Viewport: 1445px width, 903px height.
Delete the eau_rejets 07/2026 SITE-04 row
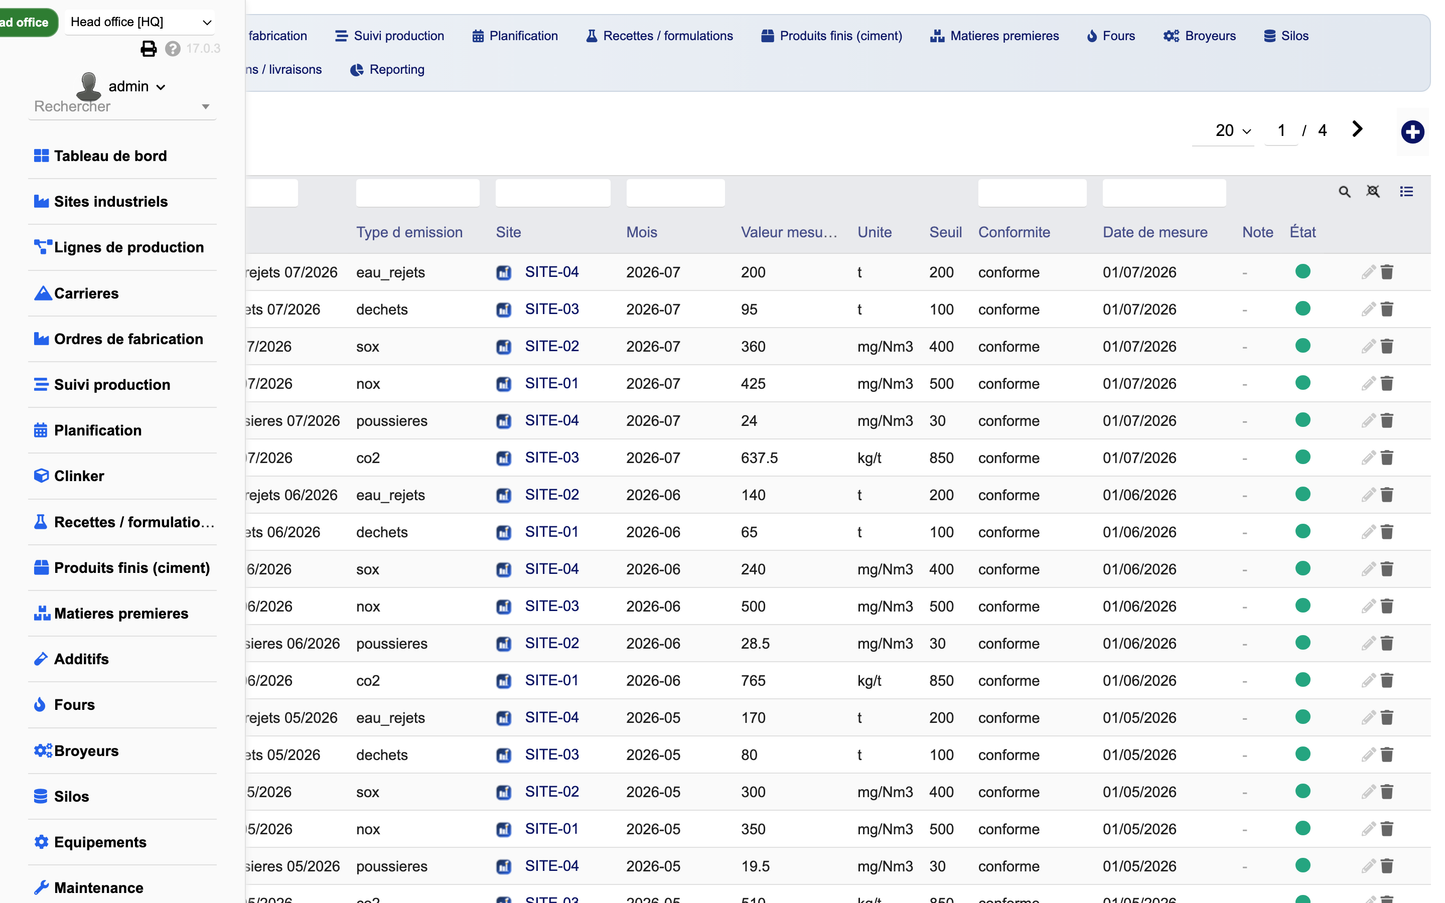1387,272
